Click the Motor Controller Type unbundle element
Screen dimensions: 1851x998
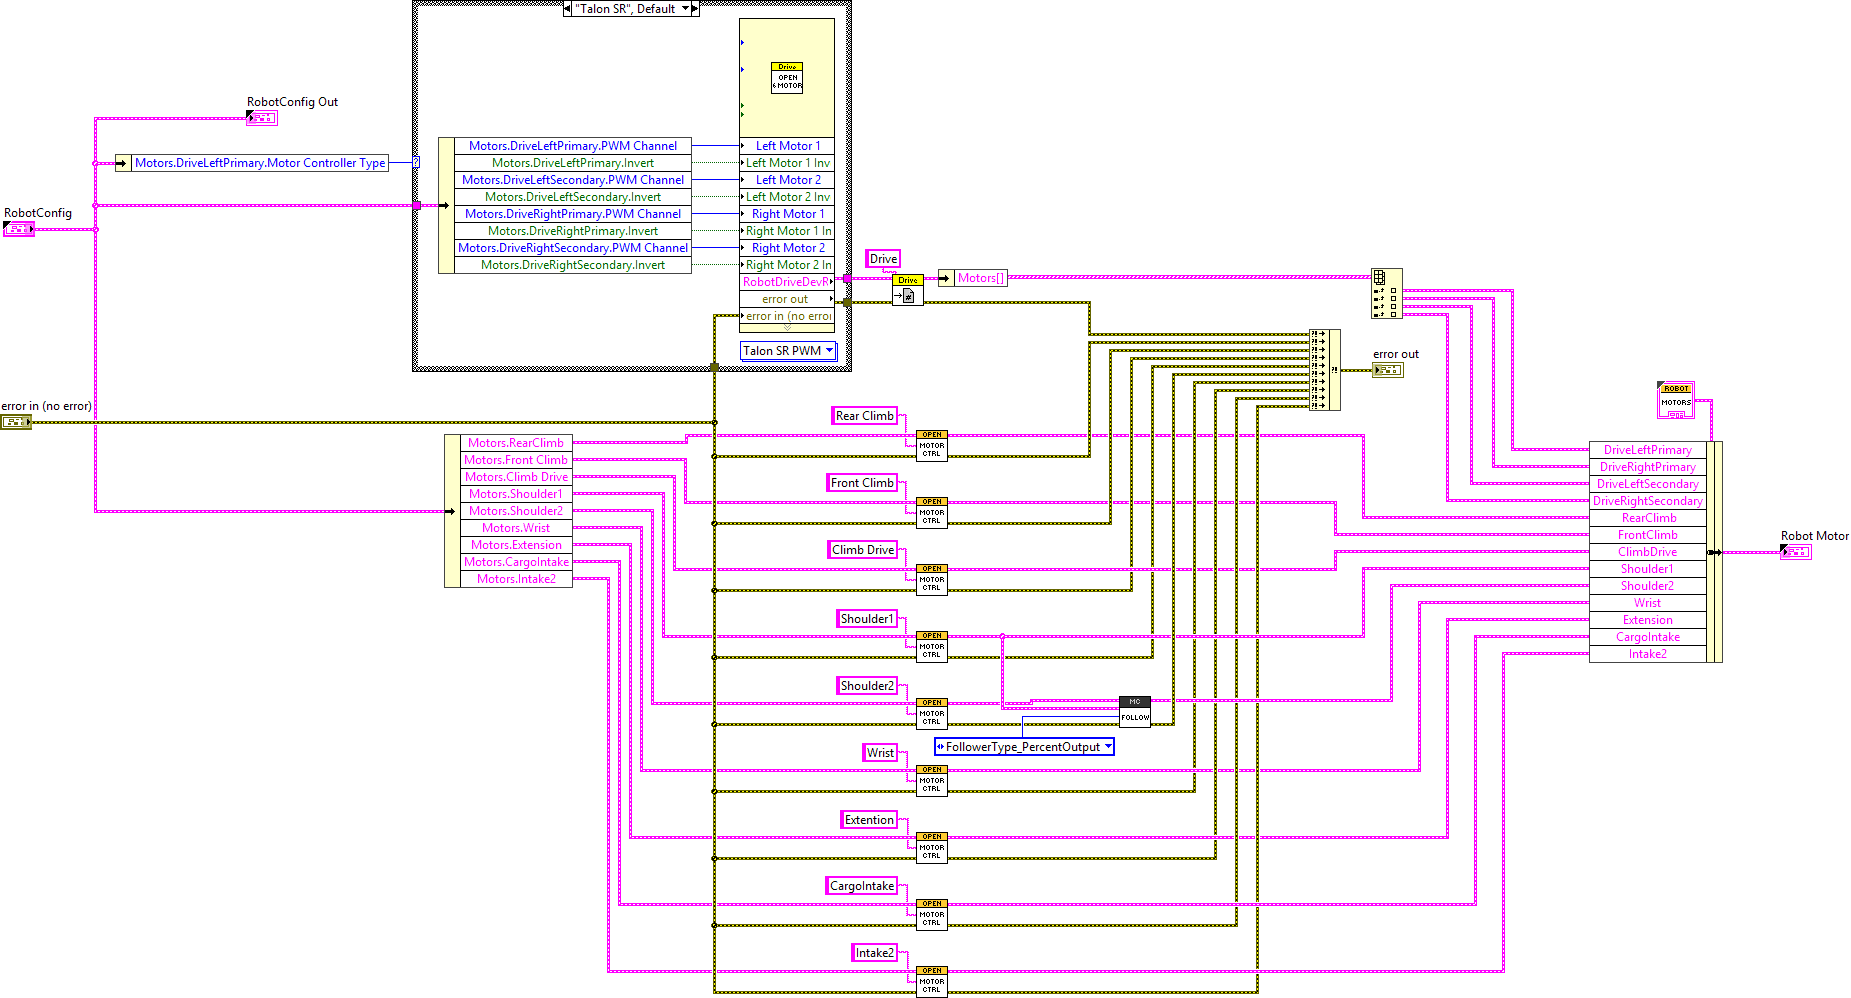[x=260, y=163]
